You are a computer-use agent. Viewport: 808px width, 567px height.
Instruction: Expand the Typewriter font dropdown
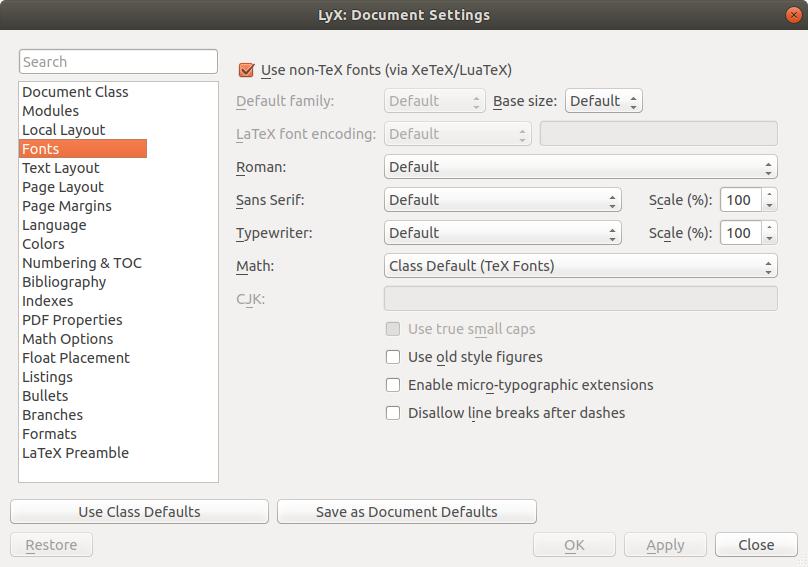click(502, 233)
